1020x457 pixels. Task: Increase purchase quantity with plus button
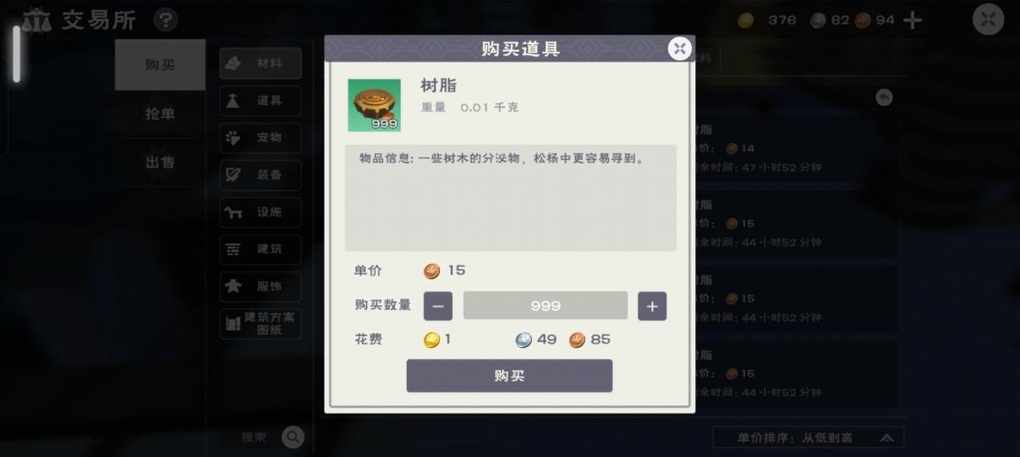(x=652, y=306)
